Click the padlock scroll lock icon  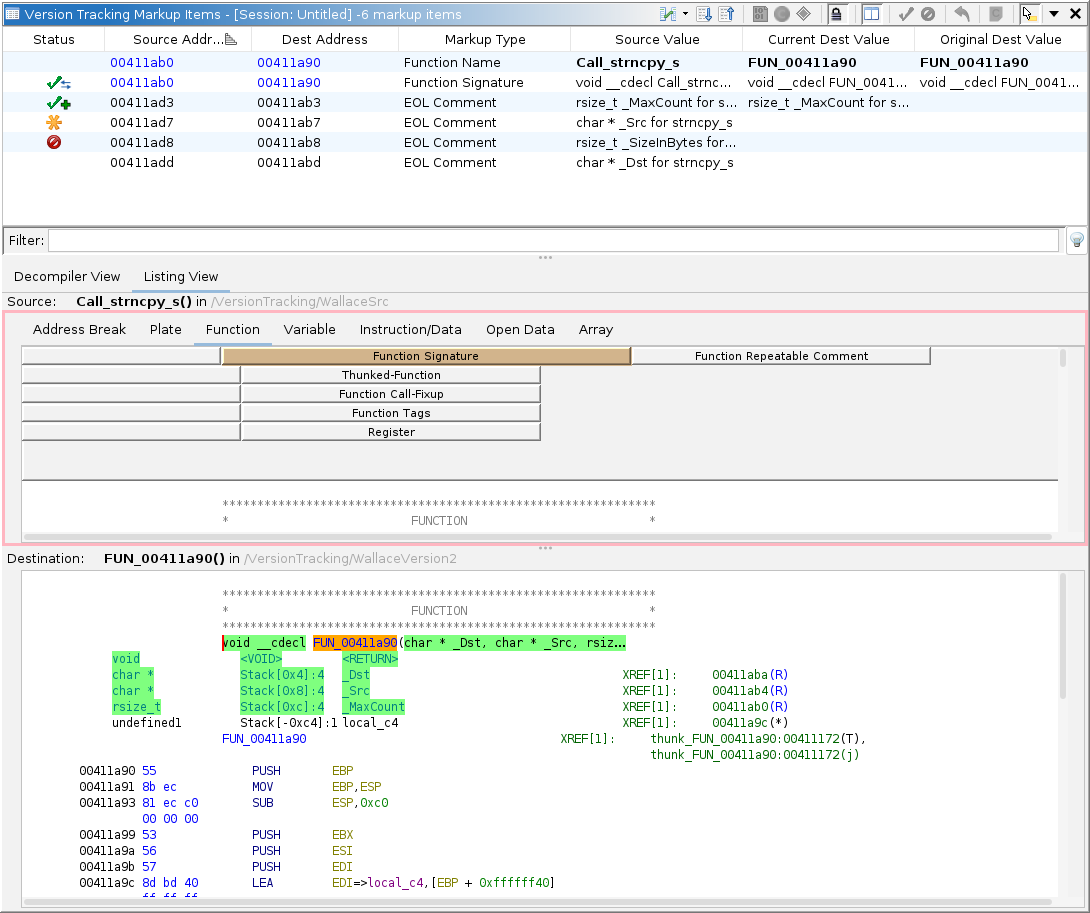pyautogui.click(x=836, y=14)
